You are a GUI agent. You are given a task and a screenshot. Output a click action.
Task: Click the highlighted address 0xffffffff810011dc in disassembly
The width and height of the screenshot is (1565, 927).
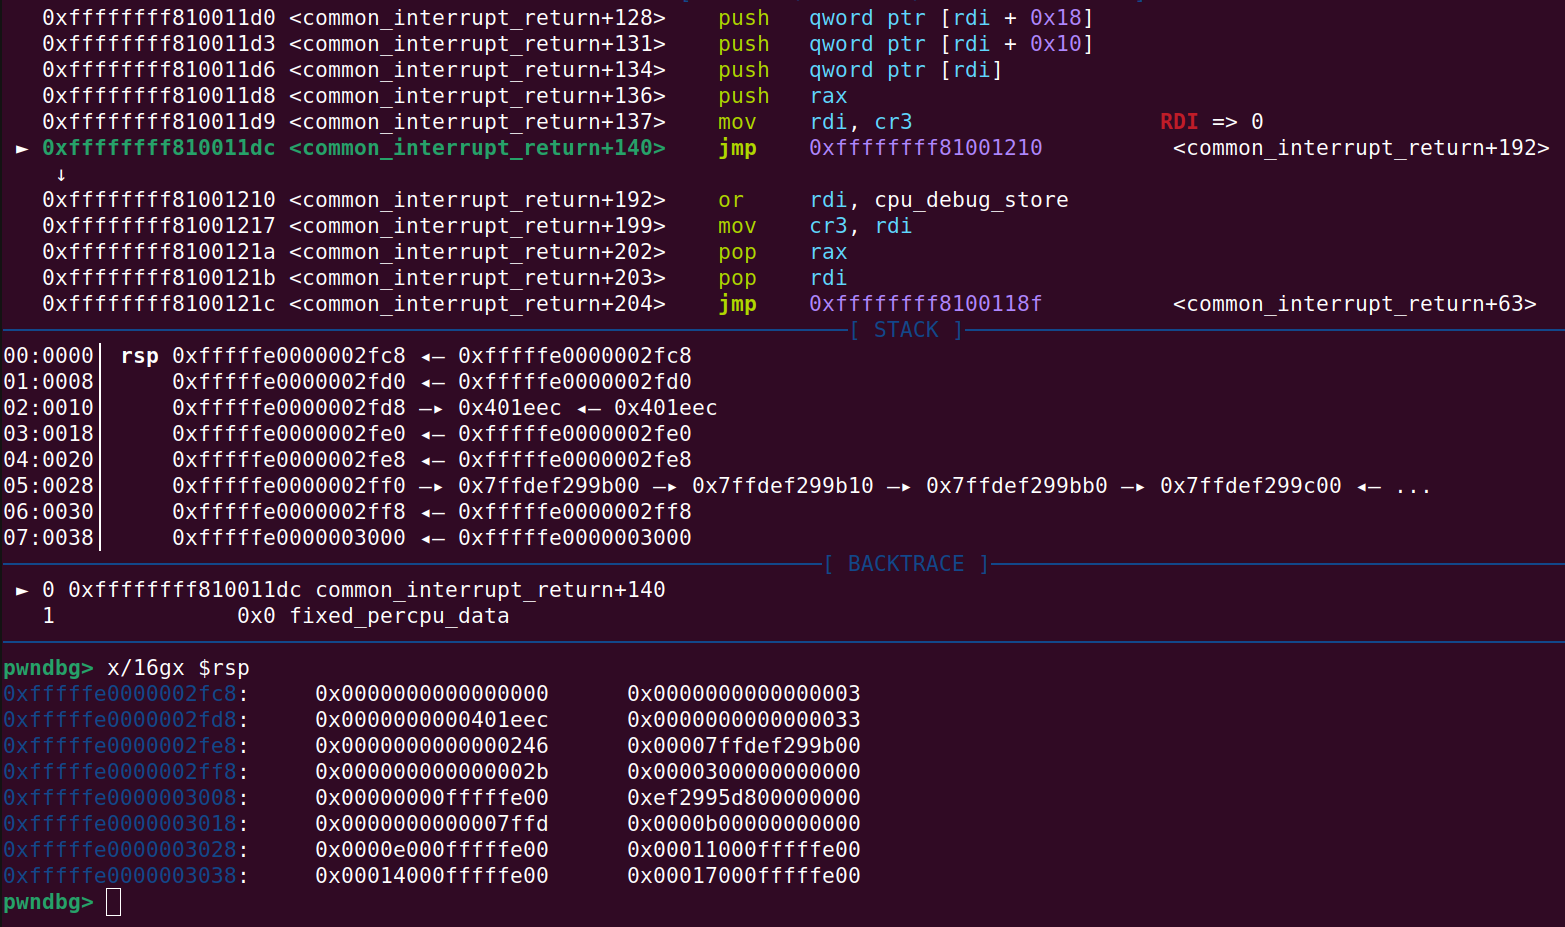pyautogui.click(x=158, y=148)
